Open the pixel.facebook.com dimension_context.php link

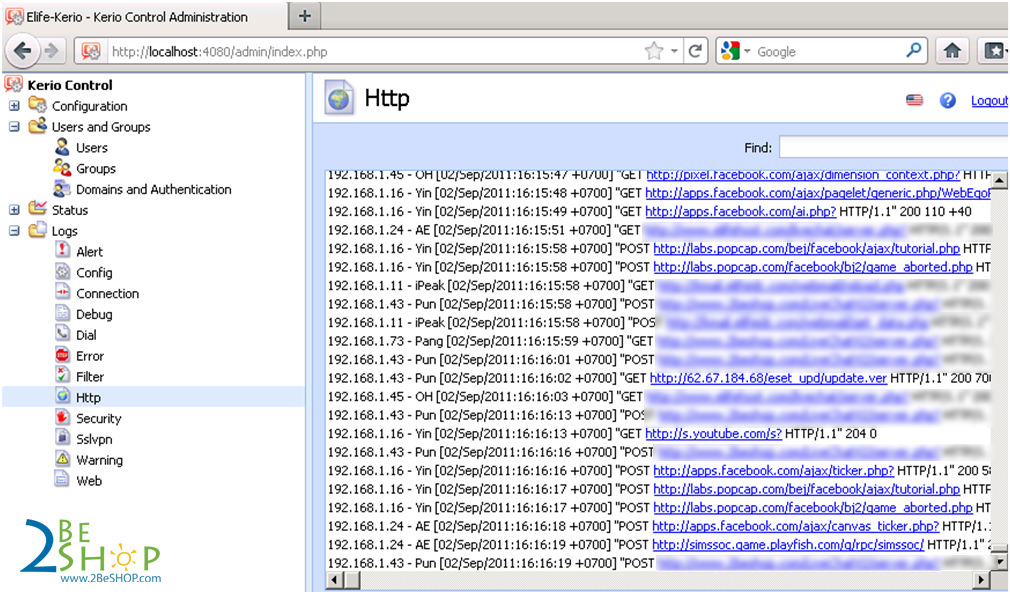pos(803,175)
